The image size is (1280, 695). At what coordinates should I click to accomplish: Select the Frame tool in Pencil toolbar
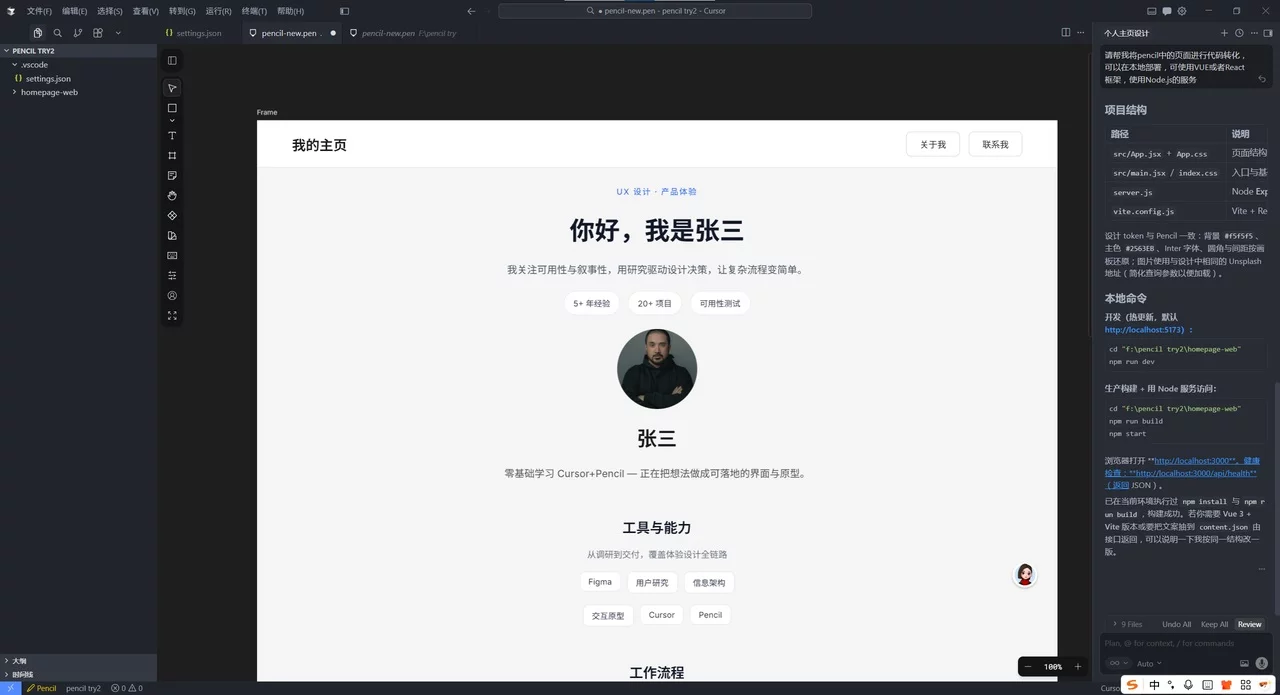point(171,155)
